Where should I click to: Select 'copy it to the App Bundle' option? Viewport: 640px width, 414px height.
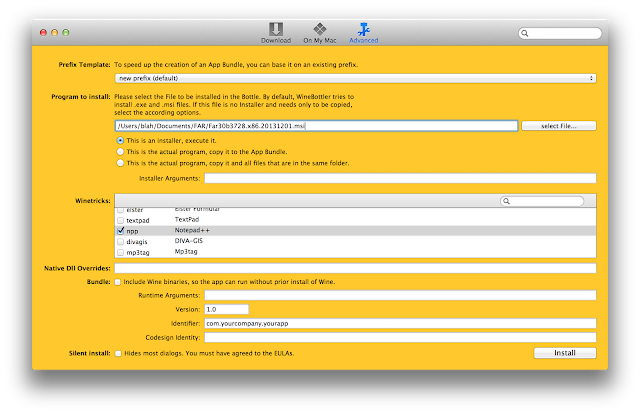120,152
